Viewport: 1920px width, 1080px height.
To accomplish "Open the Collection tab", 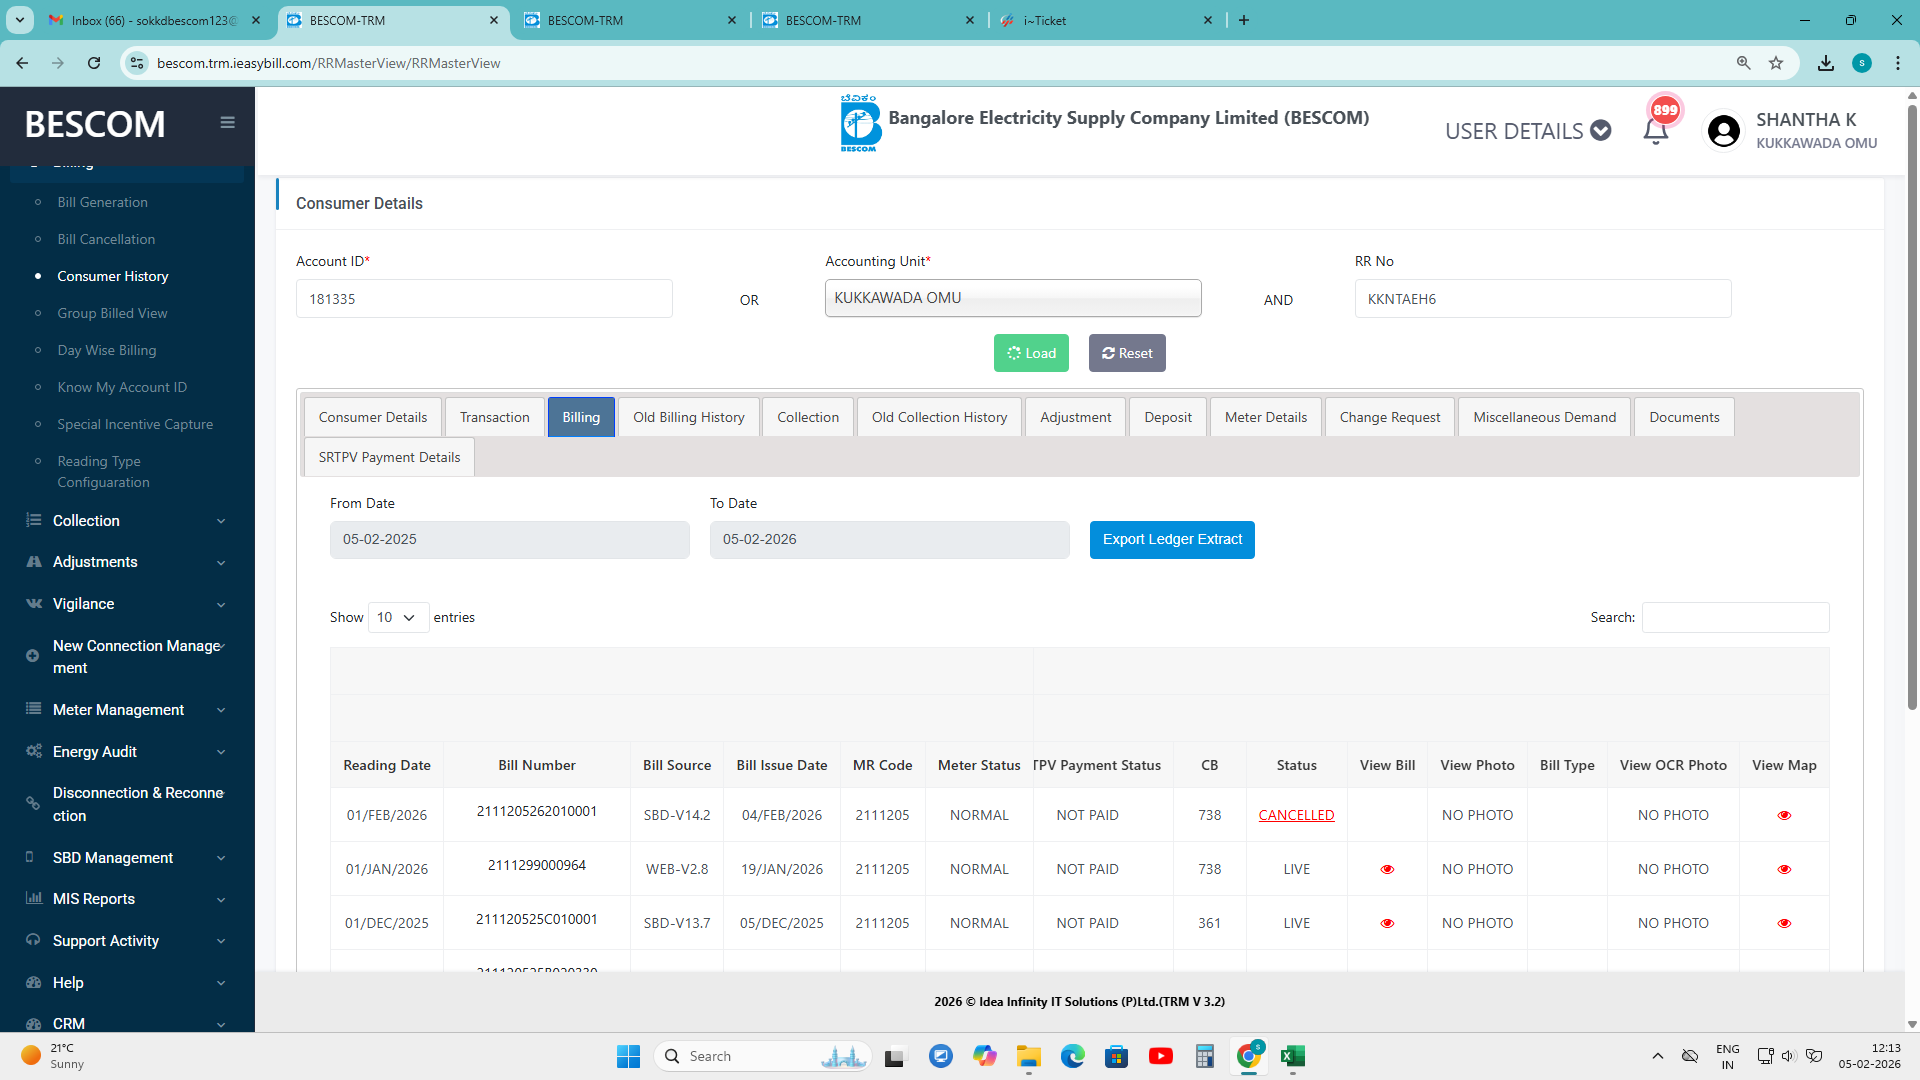I will [807, 417].
